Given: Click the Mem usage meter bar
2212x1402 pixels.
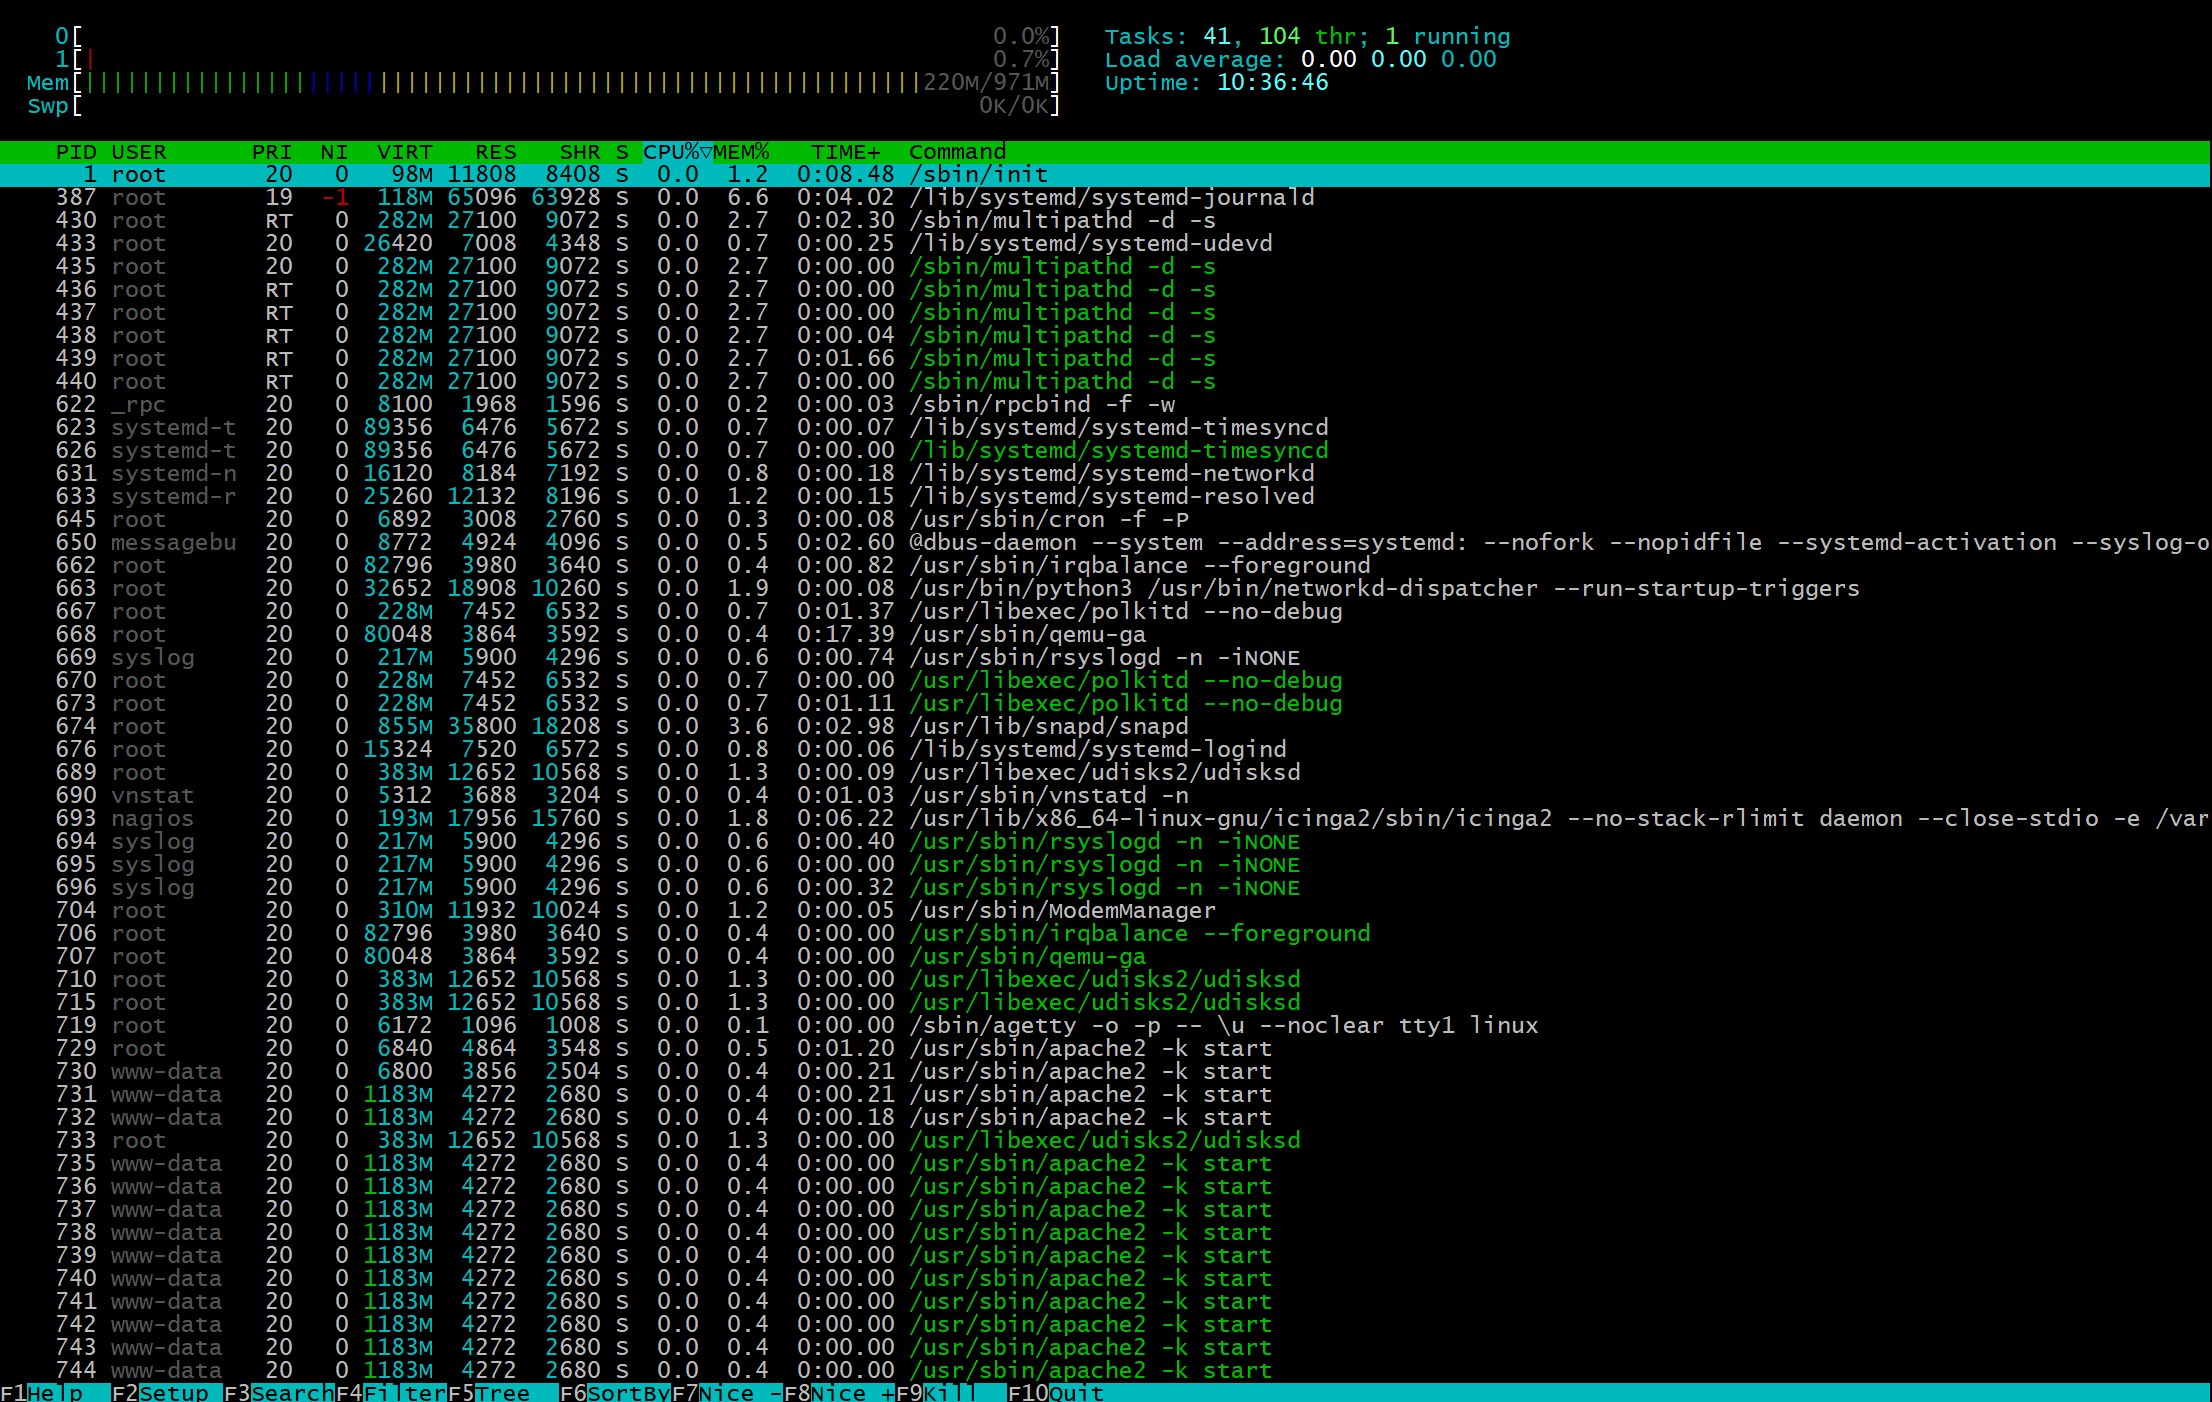Looking at the screenshot, I should click(500, 83).
